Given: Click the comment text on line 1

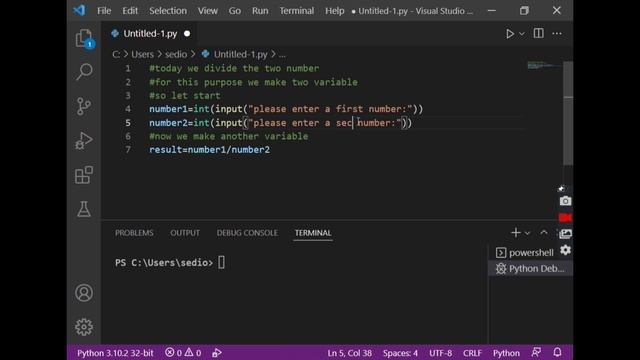Looking at the screenshot, I should [234, 69].
